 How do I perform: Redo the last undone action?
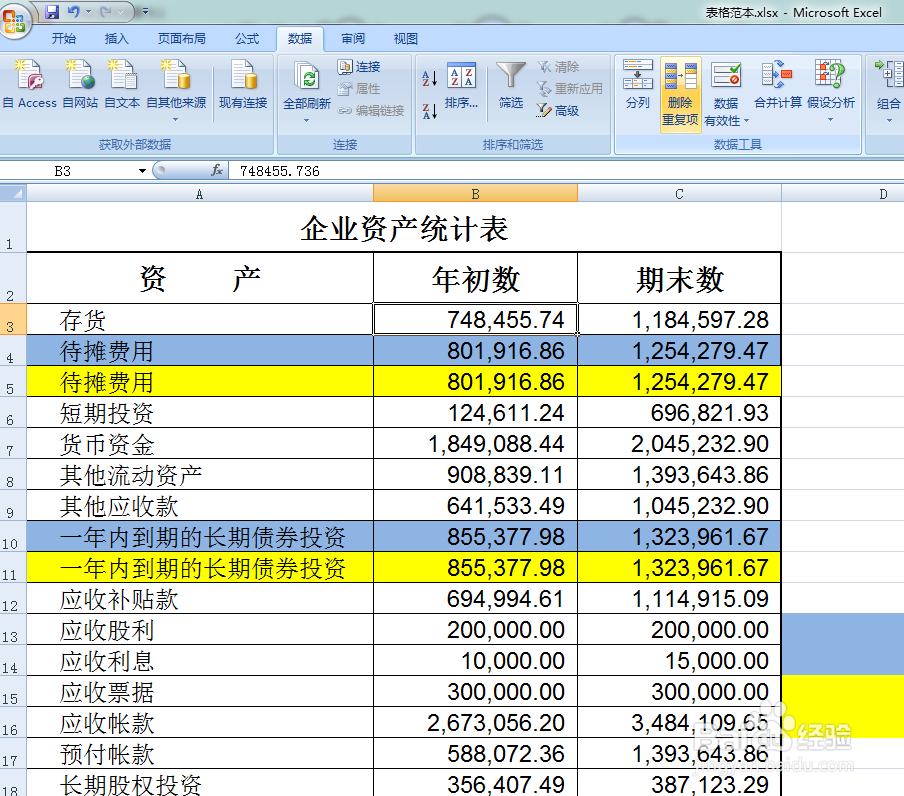[x=106, y=12]
